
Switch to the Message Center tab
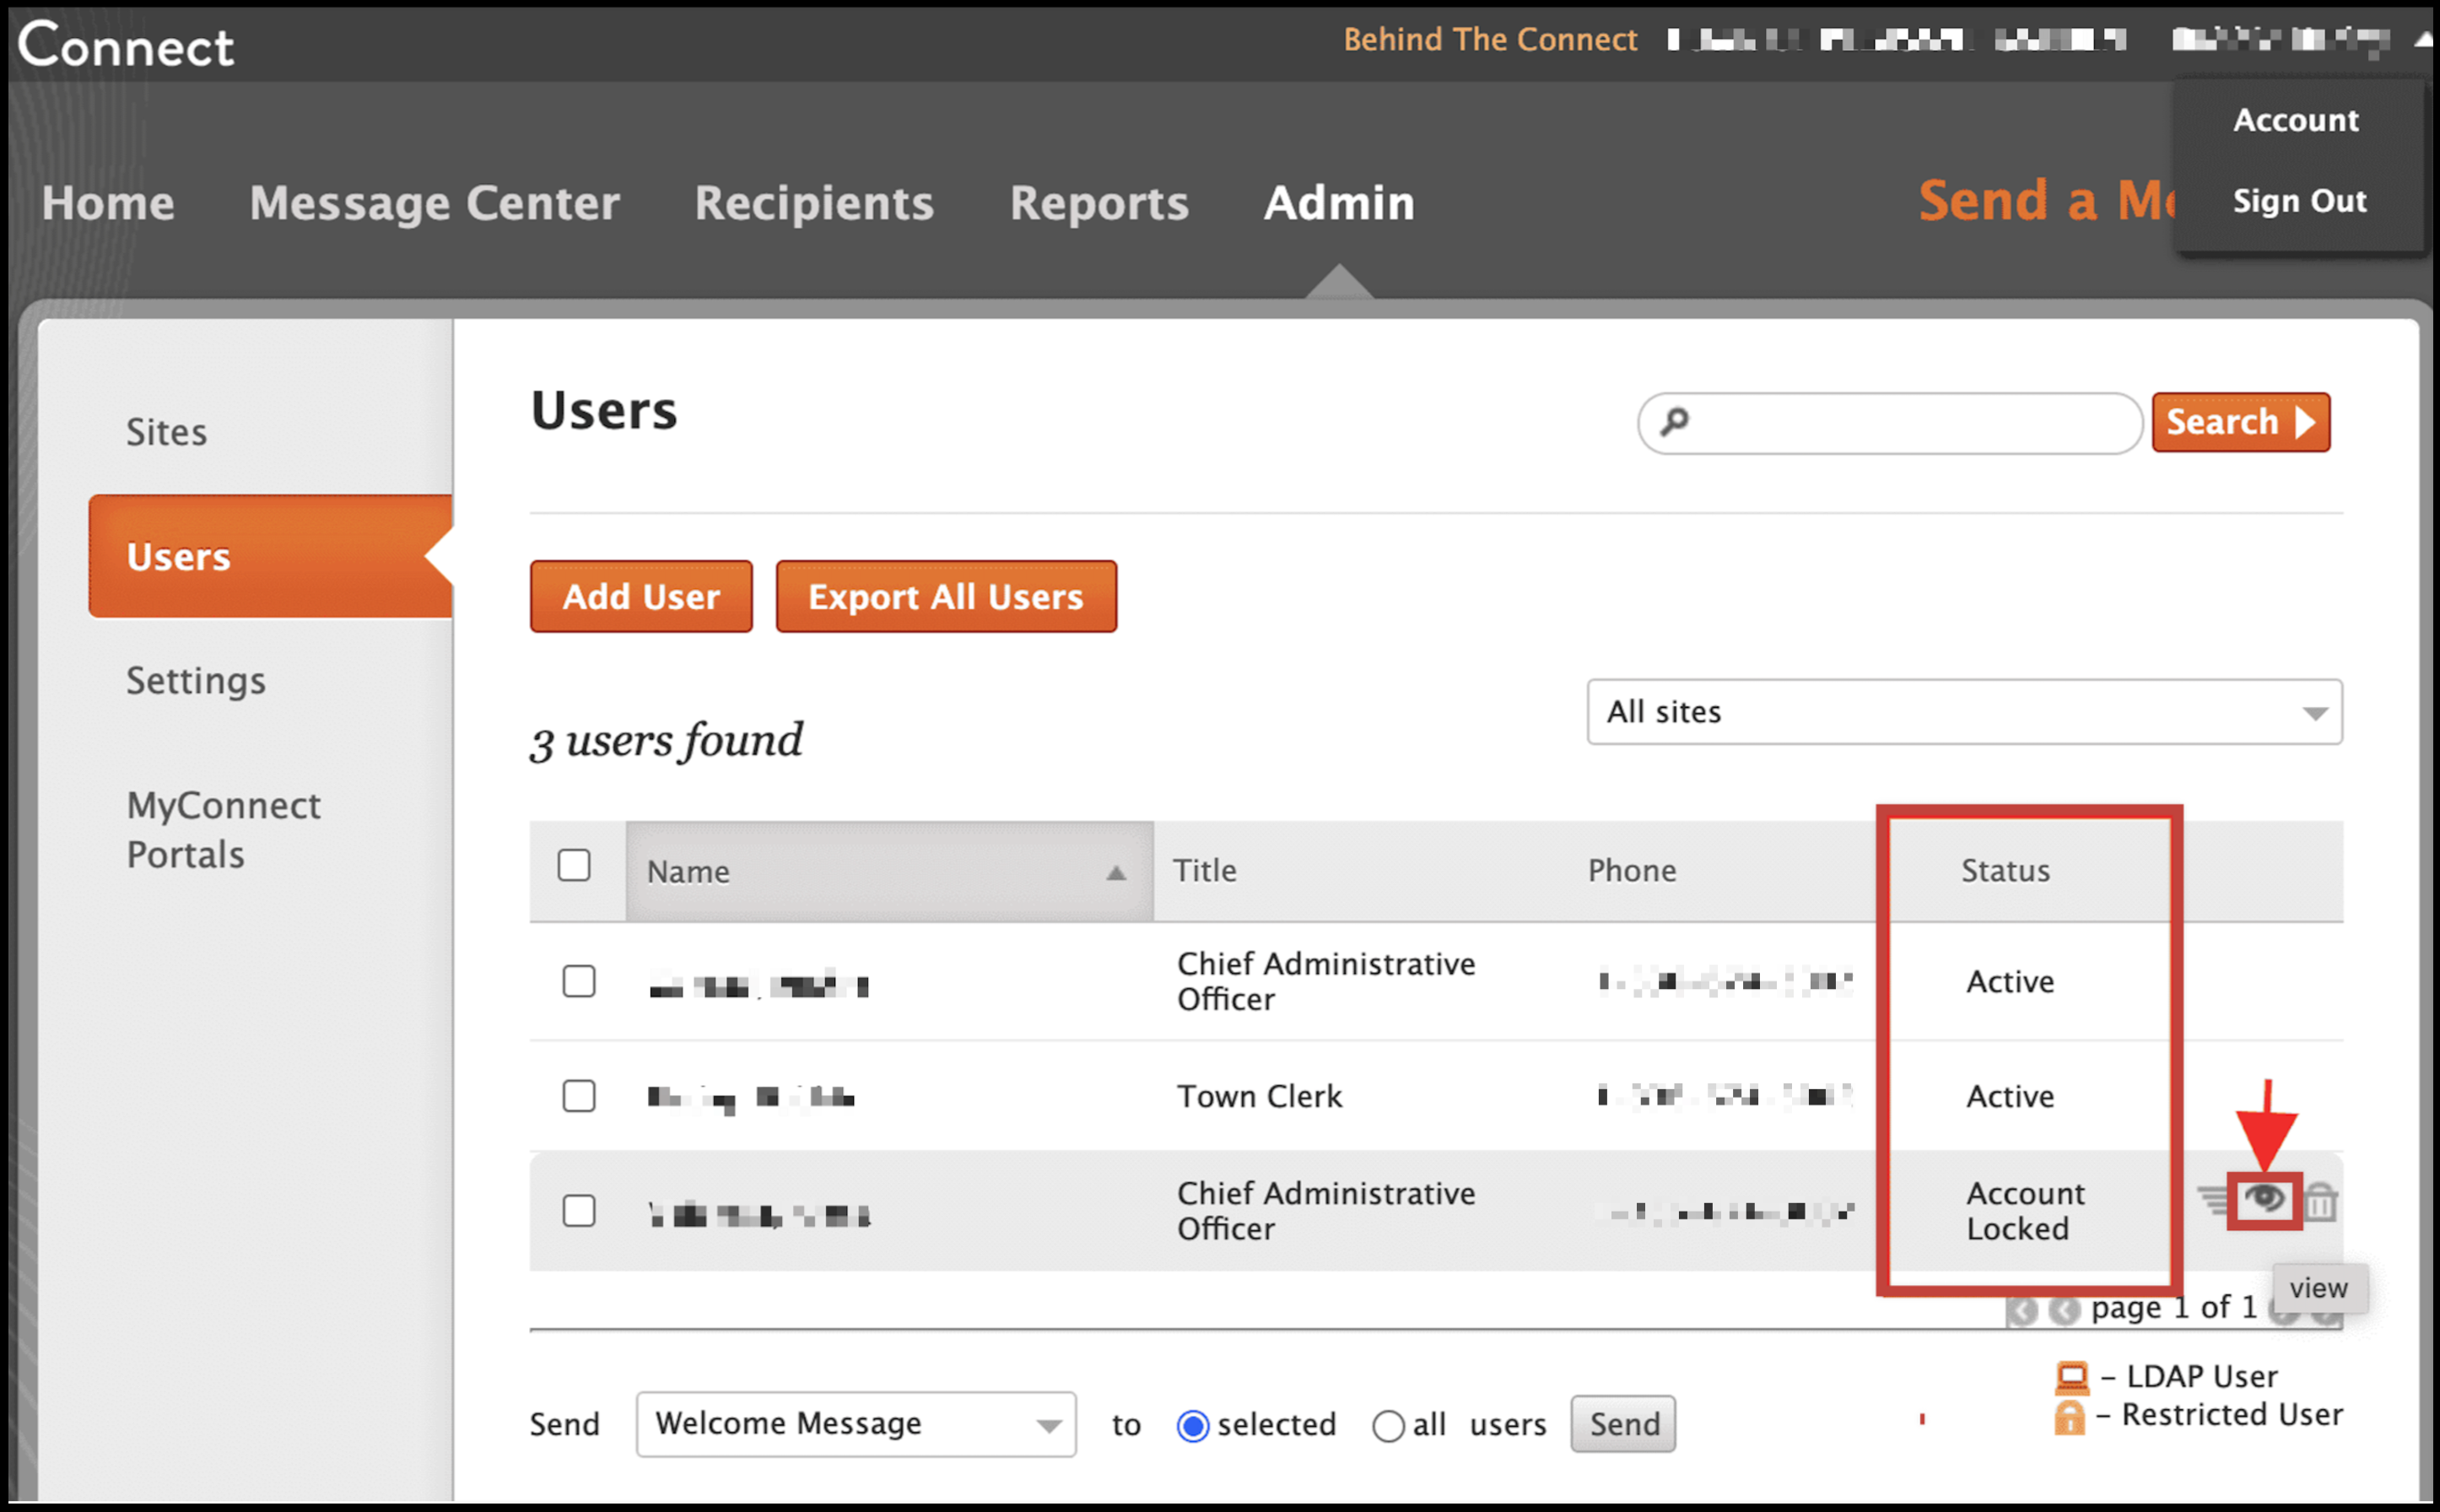point(434,203)
